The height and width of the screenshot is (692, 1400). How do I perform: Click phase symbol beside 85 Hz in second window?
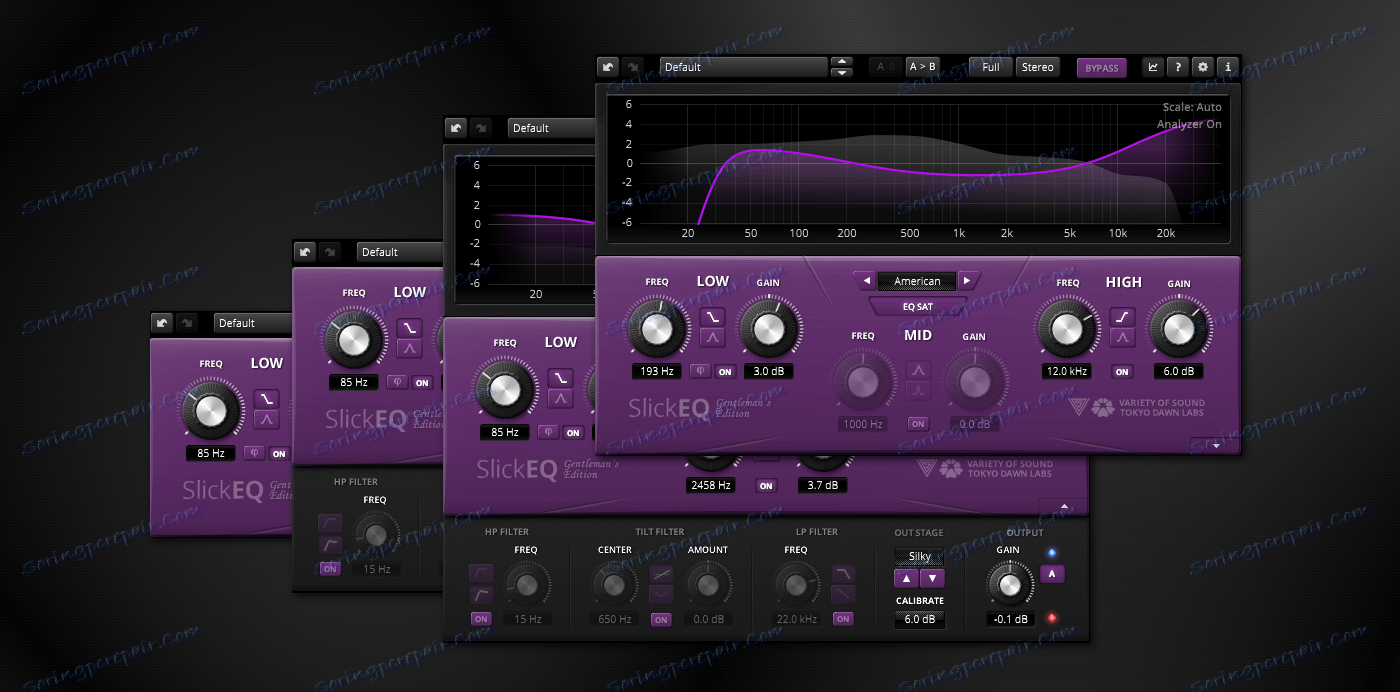pyautogui.click(x=547, y=432)
